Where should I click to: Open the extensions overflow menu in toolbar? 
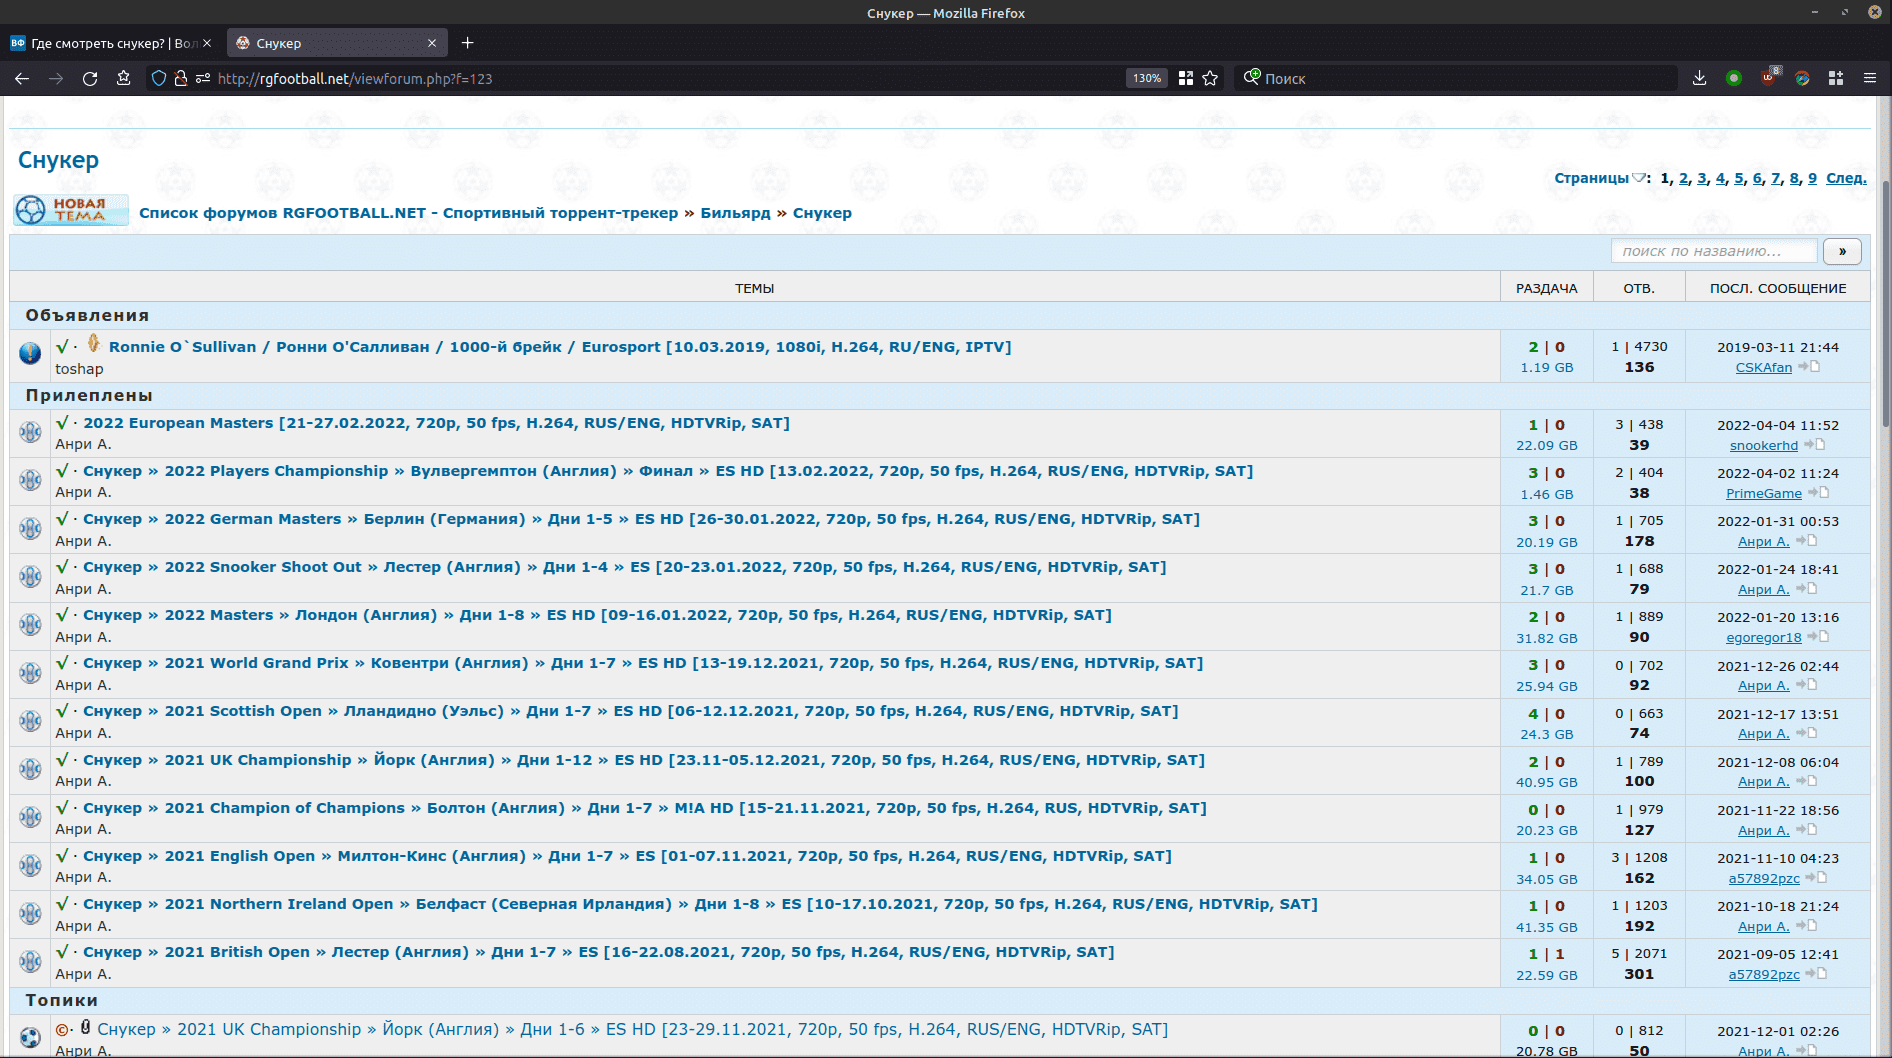pos(1836,78)
